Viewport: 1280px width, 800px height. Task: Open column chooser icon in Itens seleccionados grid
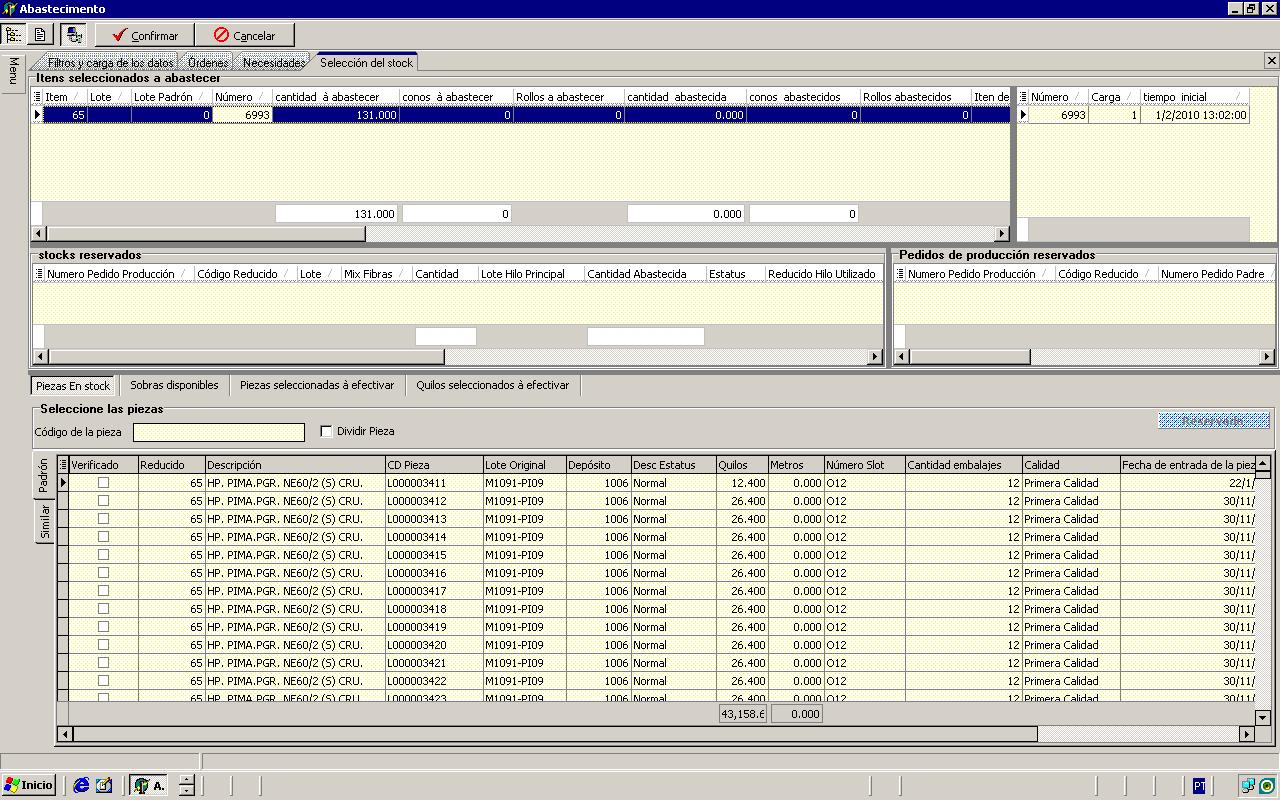tap(37, 97)
